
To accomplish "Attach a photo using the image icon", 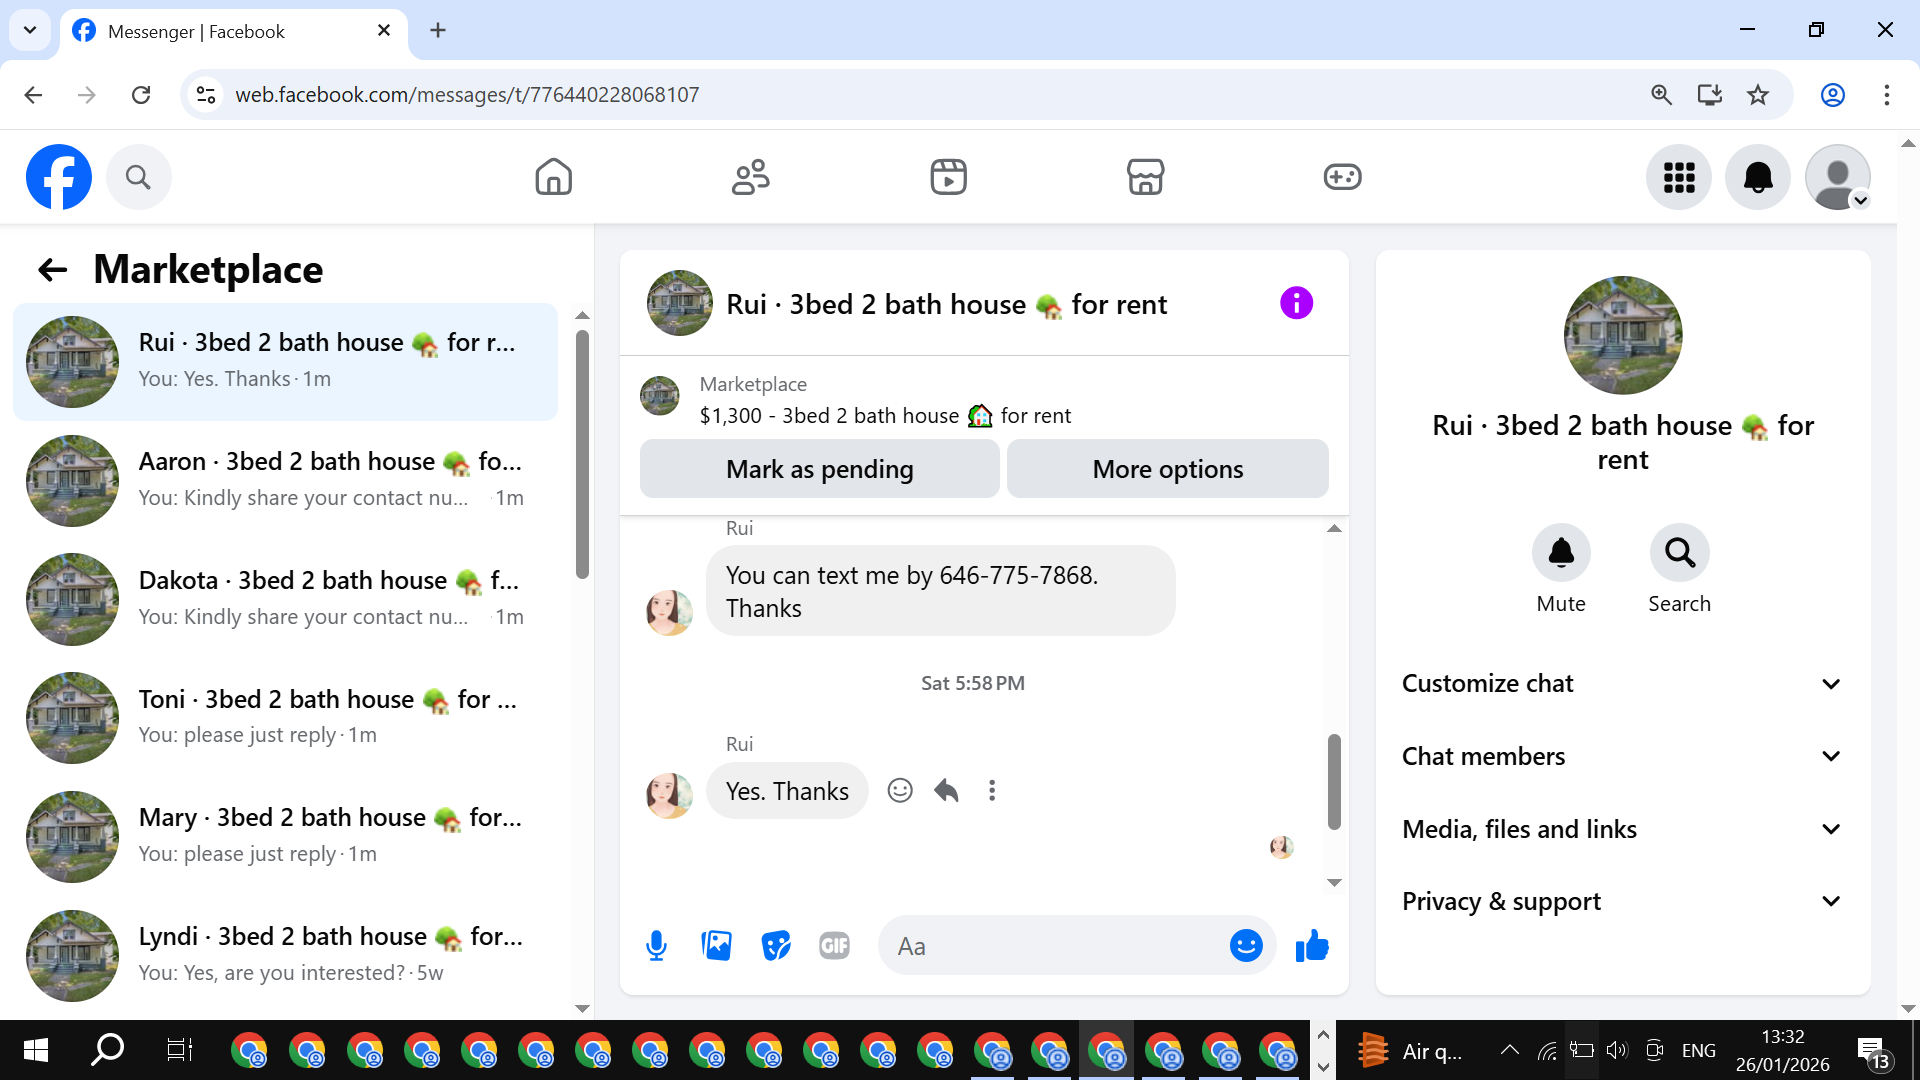I will point(716,946).
